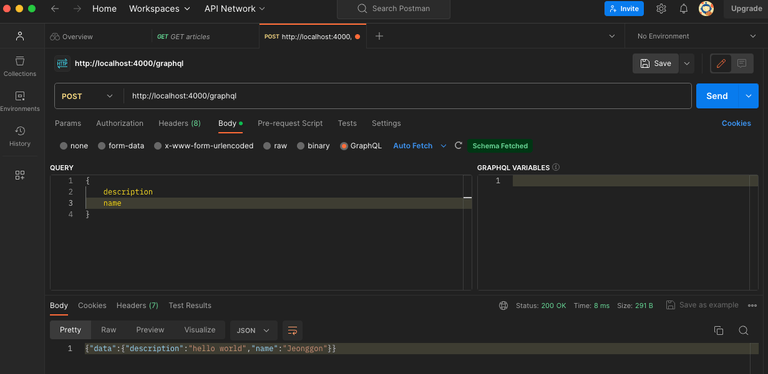This screenshot has width=768, height=374.
Task: Select the none body type
Action: point(74,146)
